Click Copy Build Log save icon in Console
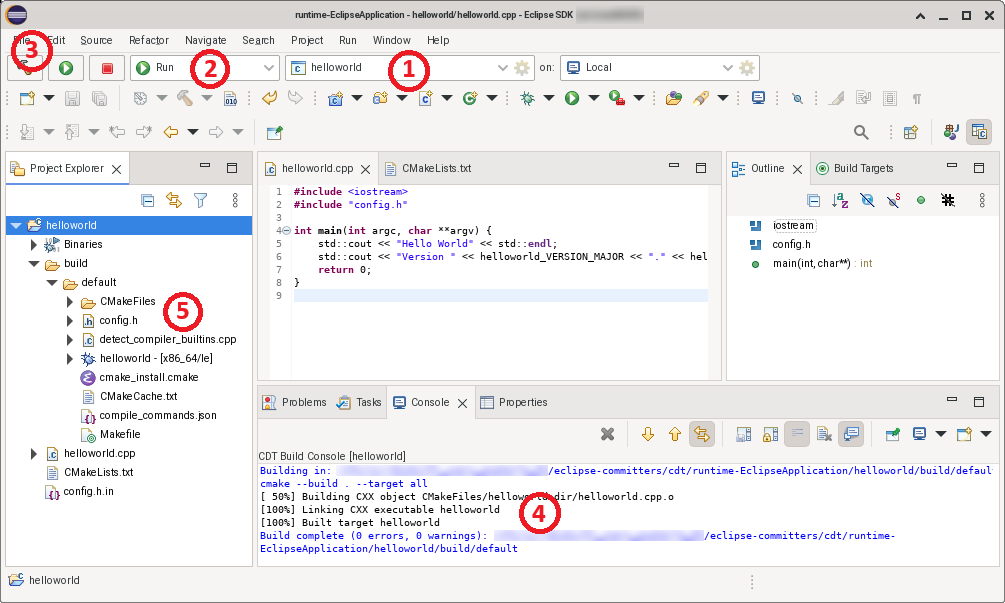 [x=743, y=434]
